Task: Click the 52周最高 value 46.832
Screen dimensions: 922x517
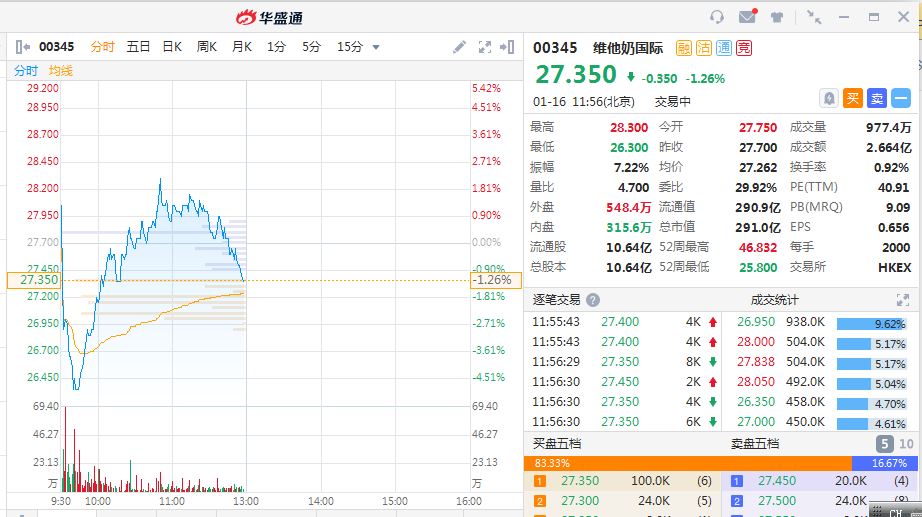Action: (758, 248)
